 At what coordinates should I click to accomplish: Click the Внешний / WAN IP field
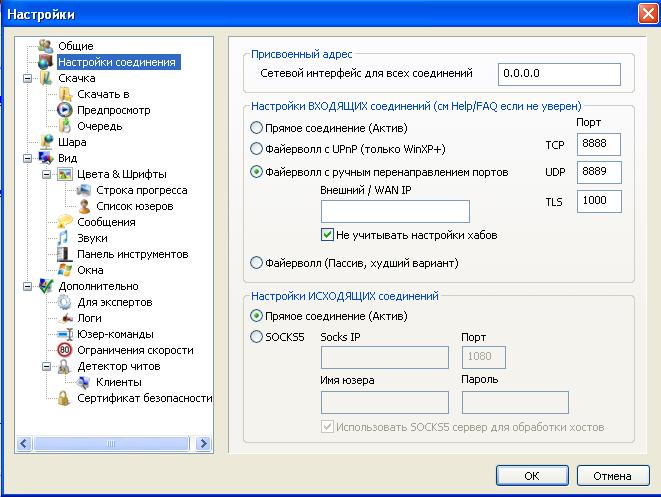395,211
